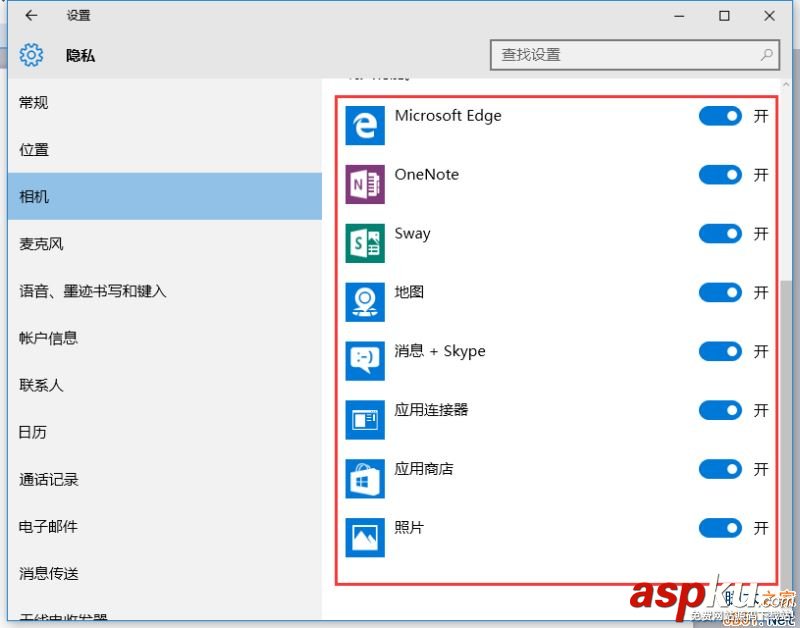Disable camera for 应用商店
Image resolution: width=800 pixels, height=628 pixels.
[720, 469]
